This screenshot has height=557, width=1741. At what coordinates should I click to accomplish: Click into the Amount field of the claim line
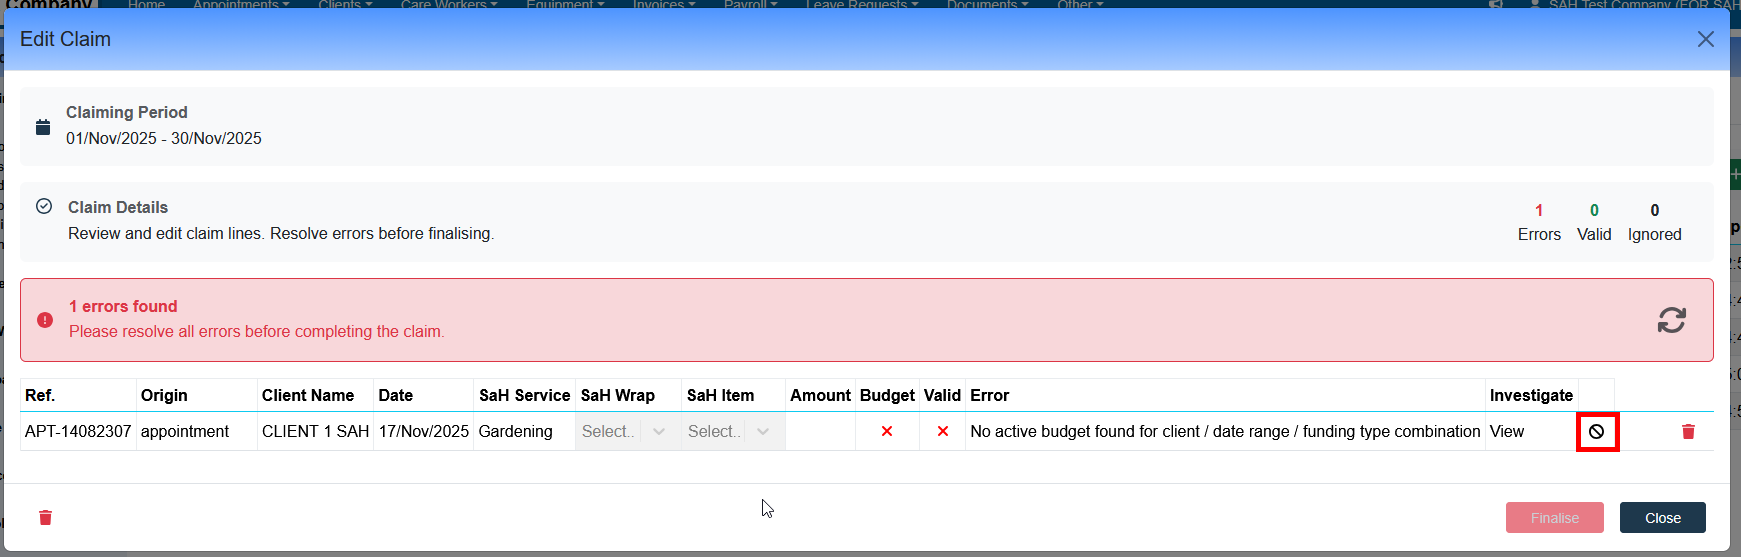point(820,432)
